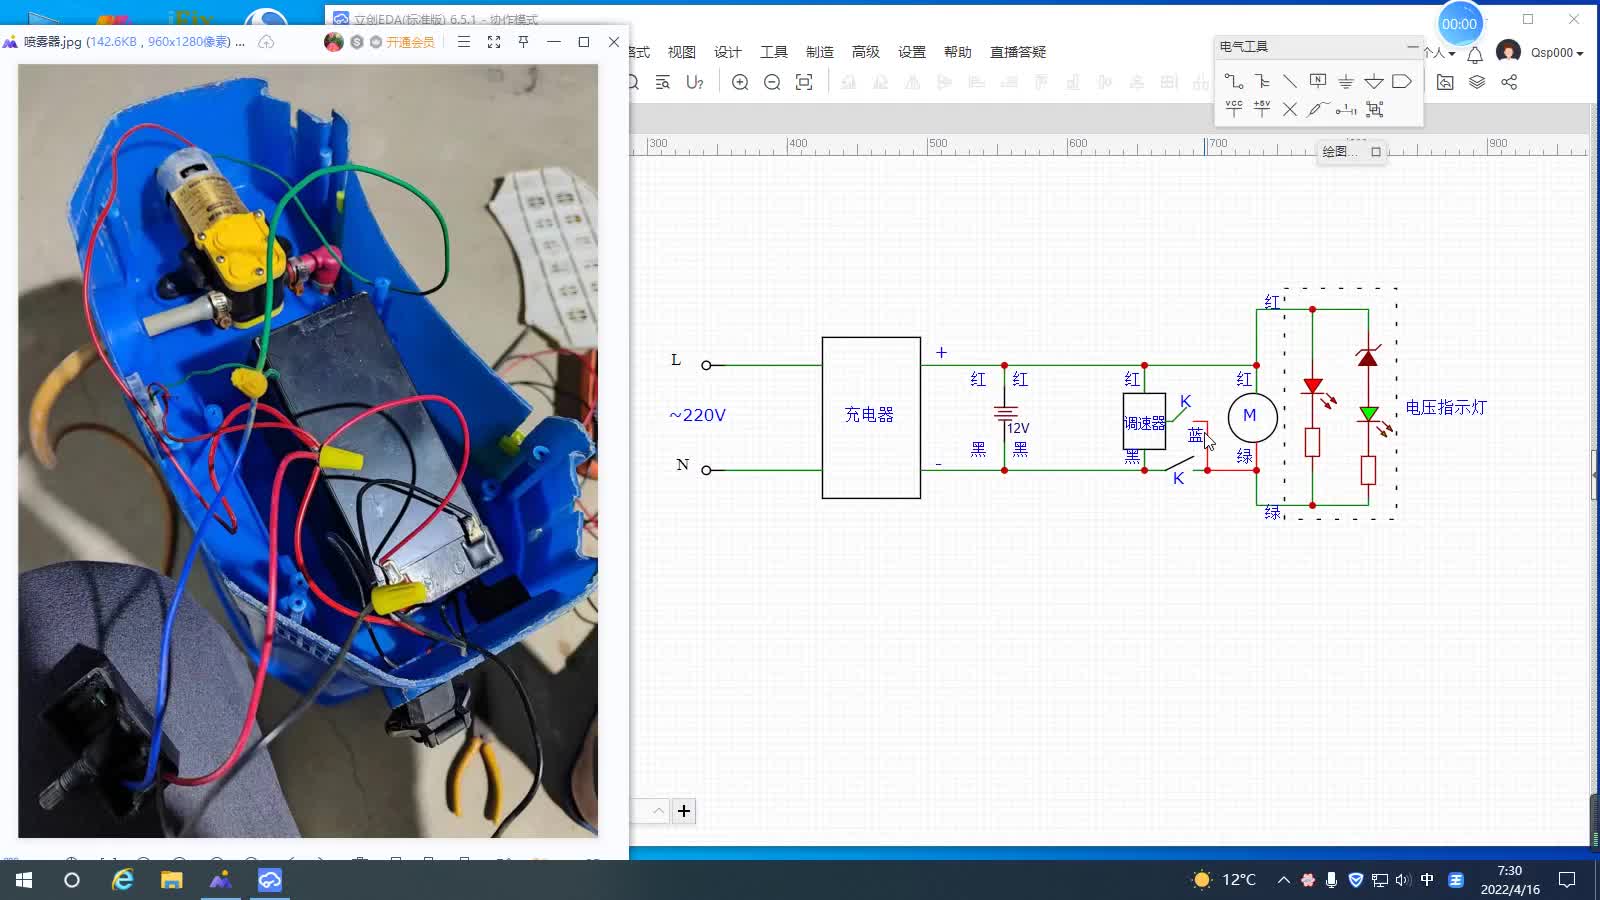Click the image viewer user avatar
1600x900 pixels.
[x=334, y=42]
